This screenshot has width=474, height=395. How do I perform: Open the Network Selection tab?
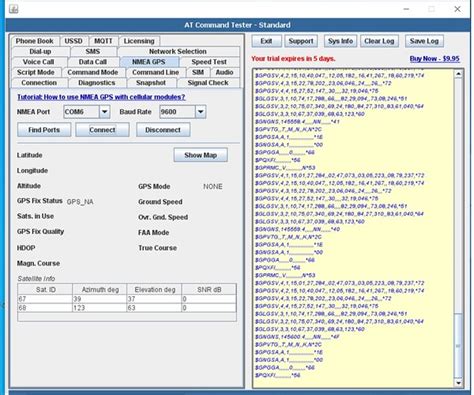(178, 51)
